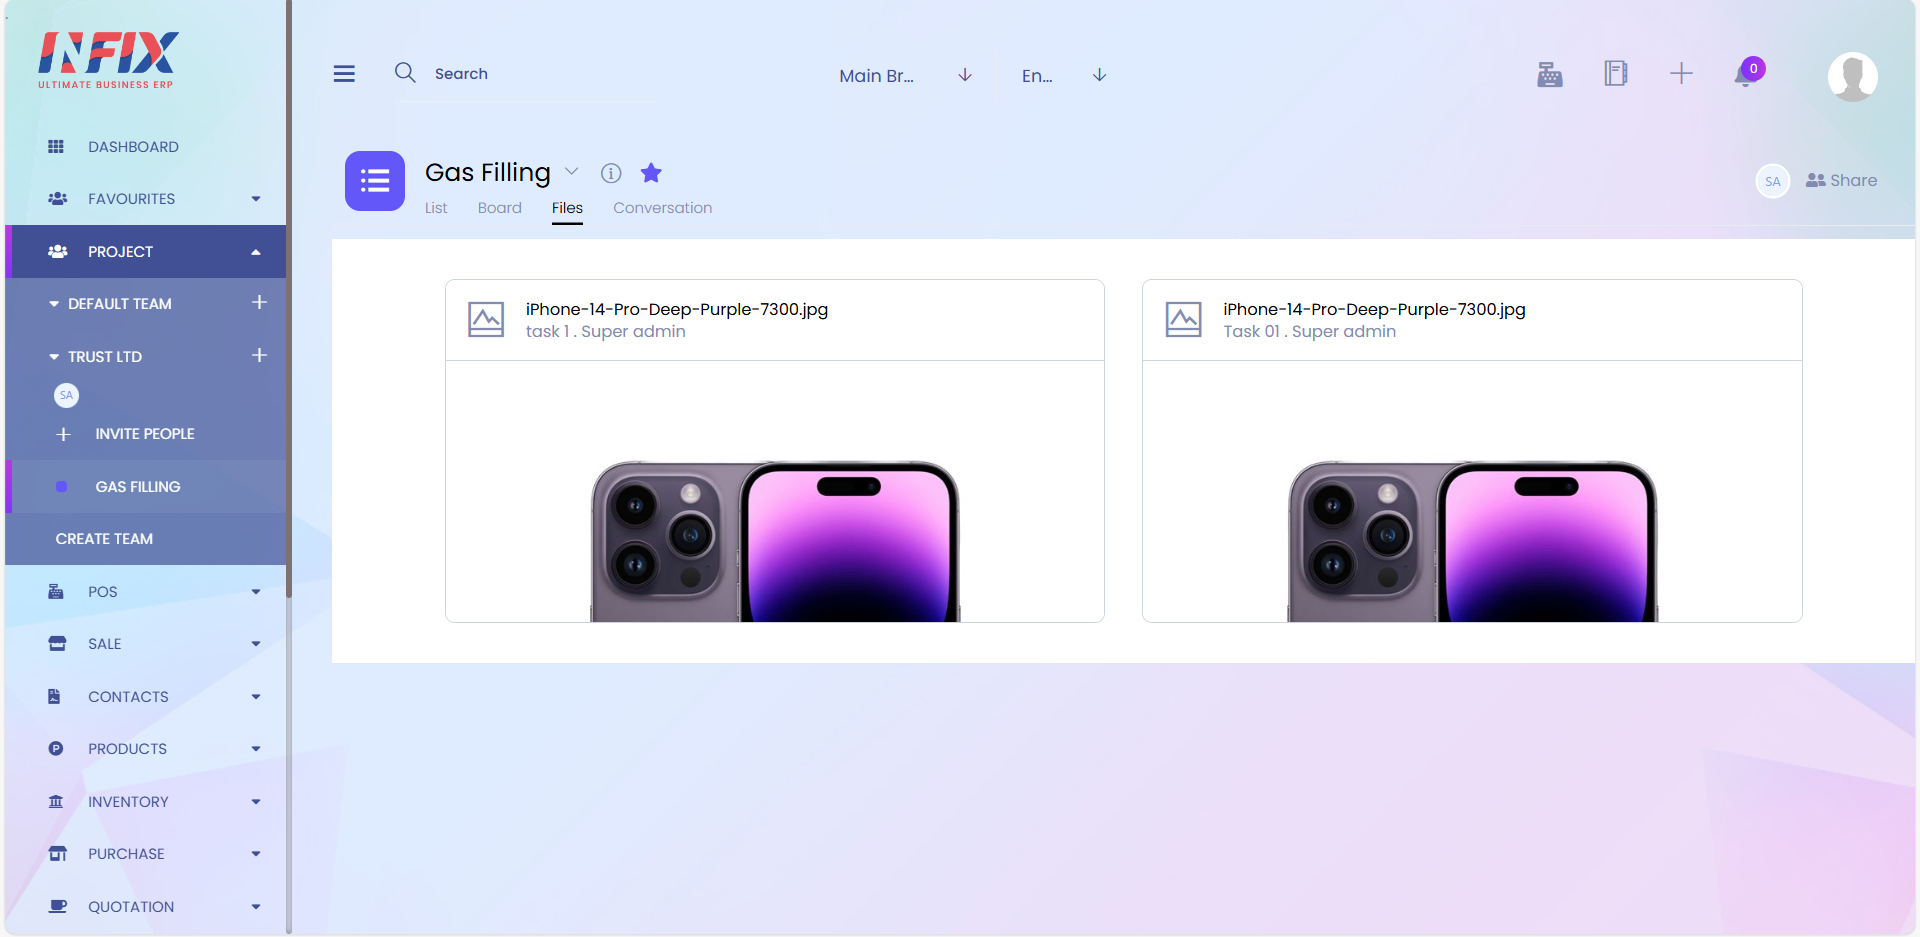Click the SA avatar under Trust Ltd

(66, 395)
